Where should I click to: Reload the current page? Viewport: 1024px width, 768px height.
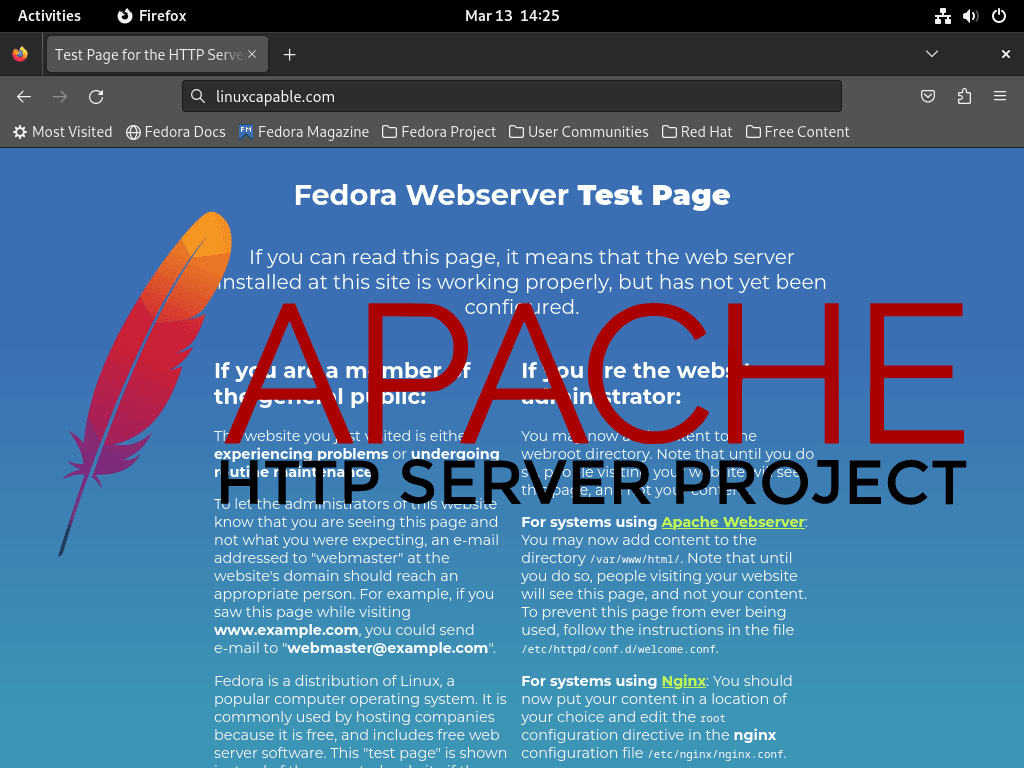tap(96, 97)
